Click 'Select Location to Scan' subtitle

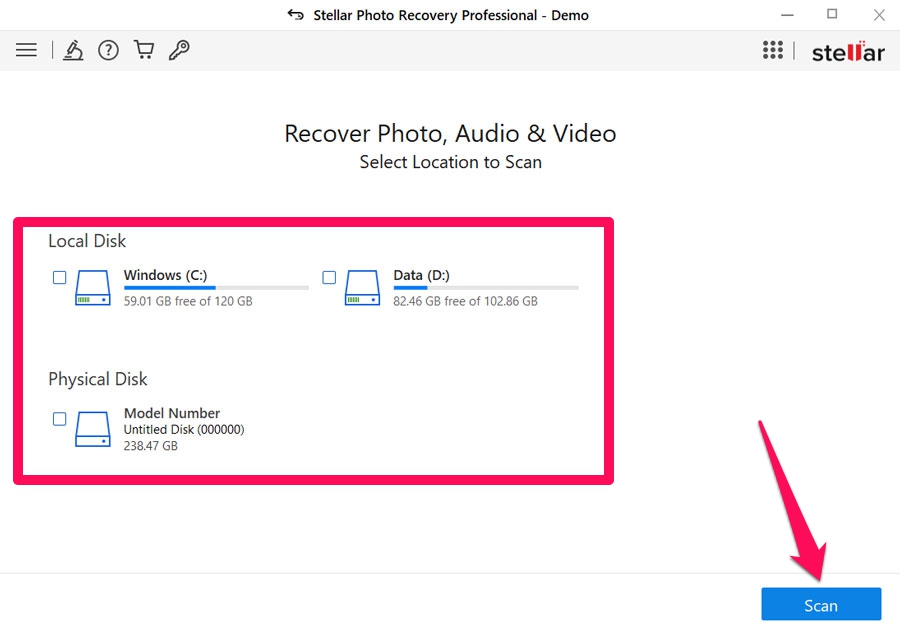(x=451, y=162)
